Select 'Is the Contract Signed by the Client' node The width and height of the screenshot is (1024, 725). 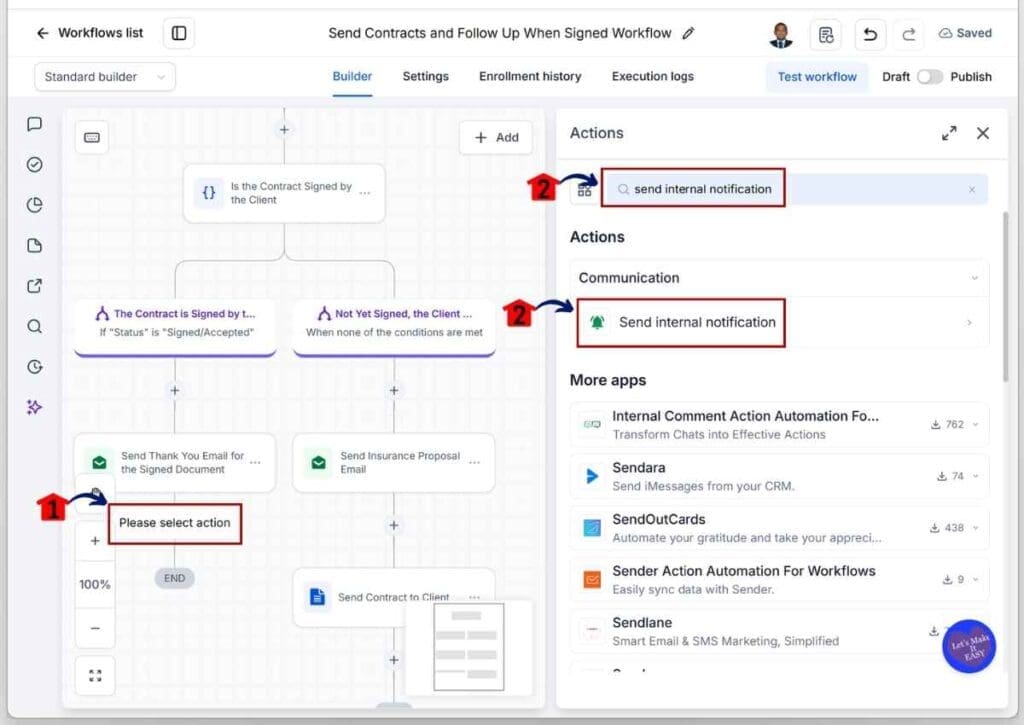(284, 193)
